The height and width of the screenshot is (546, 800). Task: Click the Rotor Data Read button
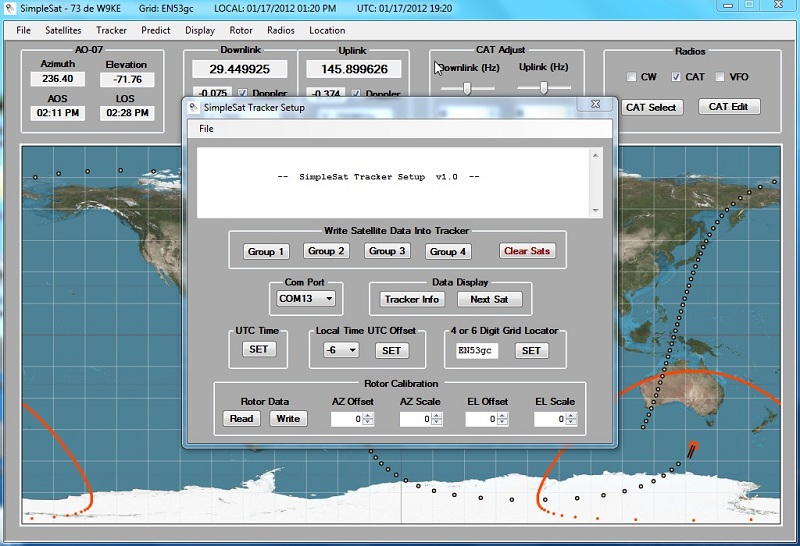point(241,418)
